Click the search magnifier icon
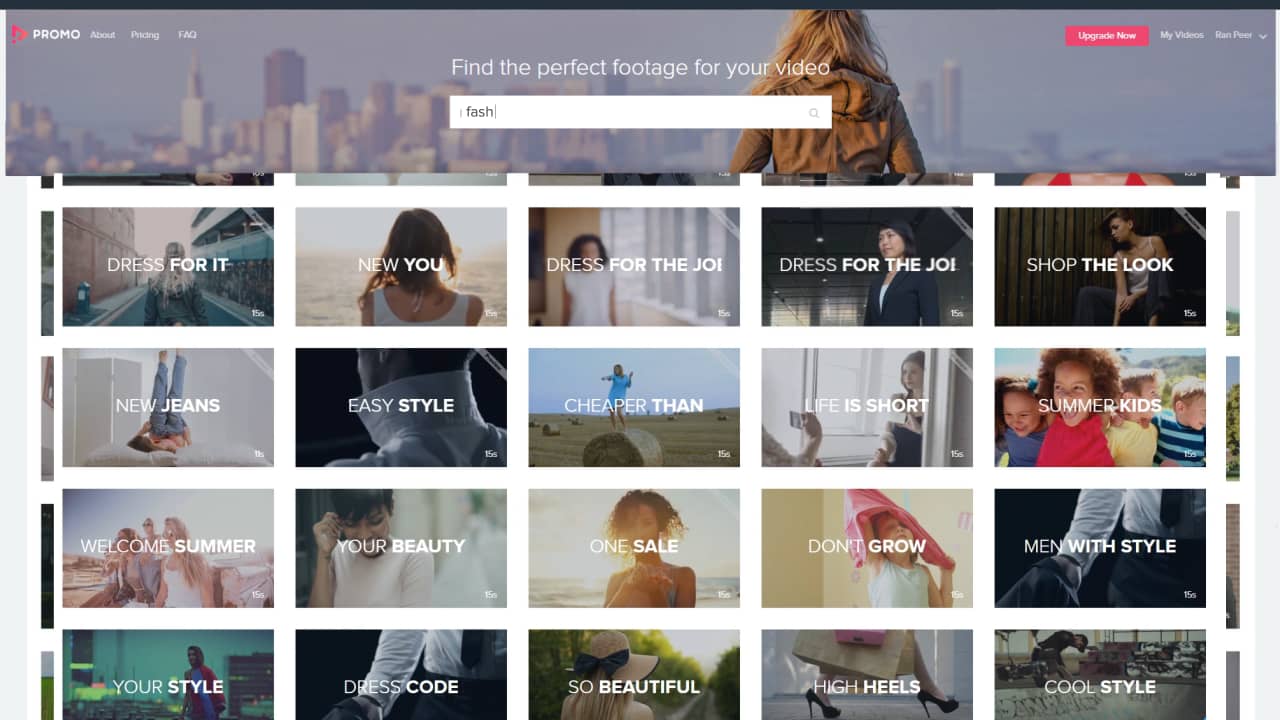Screen dimensions: 1280x720 (814, 113)
